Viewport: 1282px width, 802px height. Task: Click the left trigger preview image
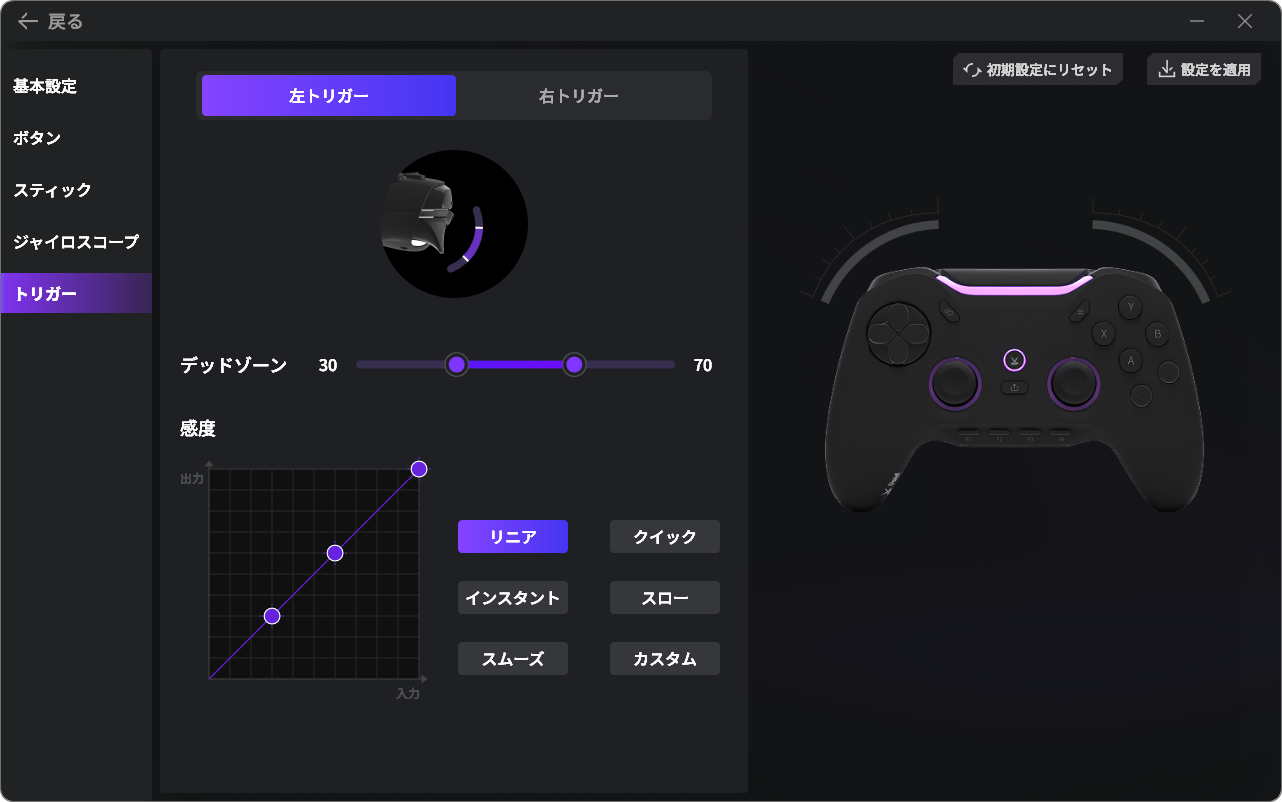455,224
